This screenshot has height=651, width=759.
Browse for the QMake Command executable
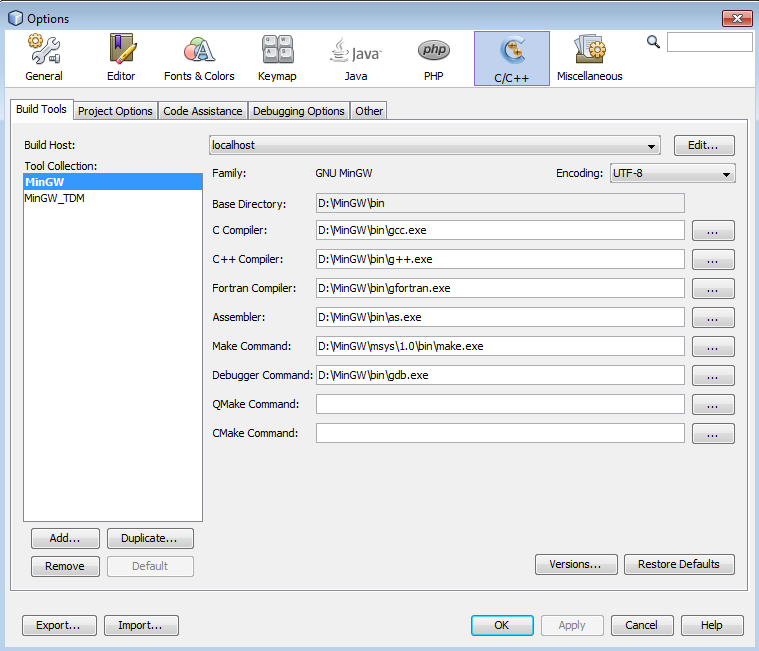(713, 405)
